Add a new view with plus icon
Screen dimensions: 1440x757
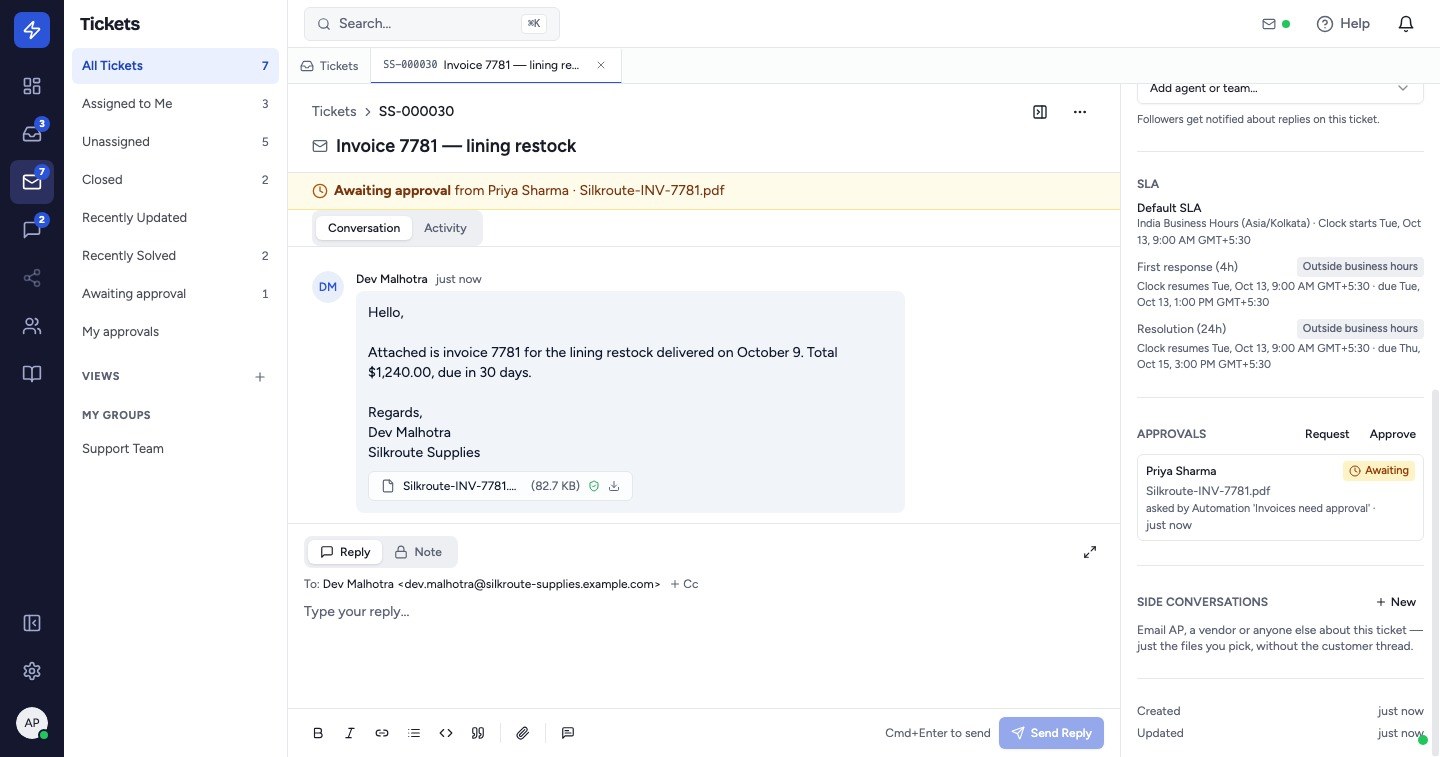coord(260,377)
